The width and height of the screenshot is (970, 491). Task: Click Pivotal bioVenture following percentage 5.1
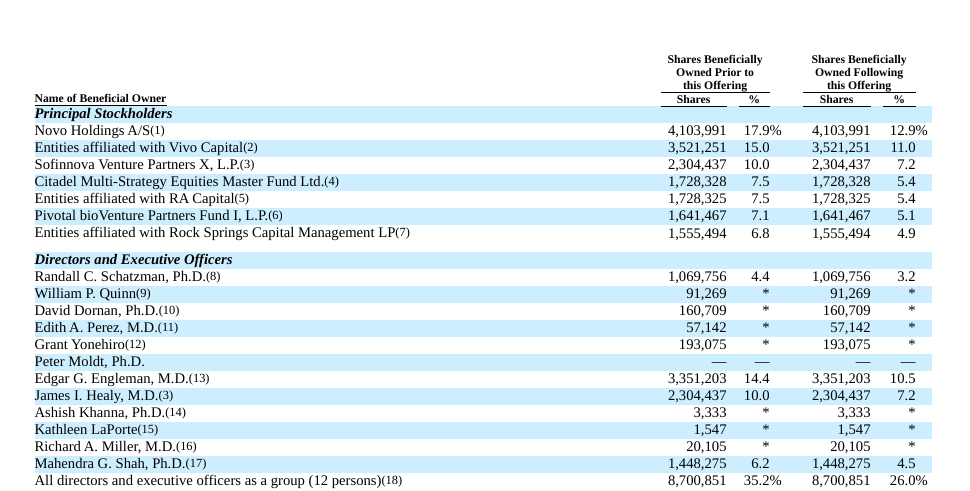(x=906, y=216)
